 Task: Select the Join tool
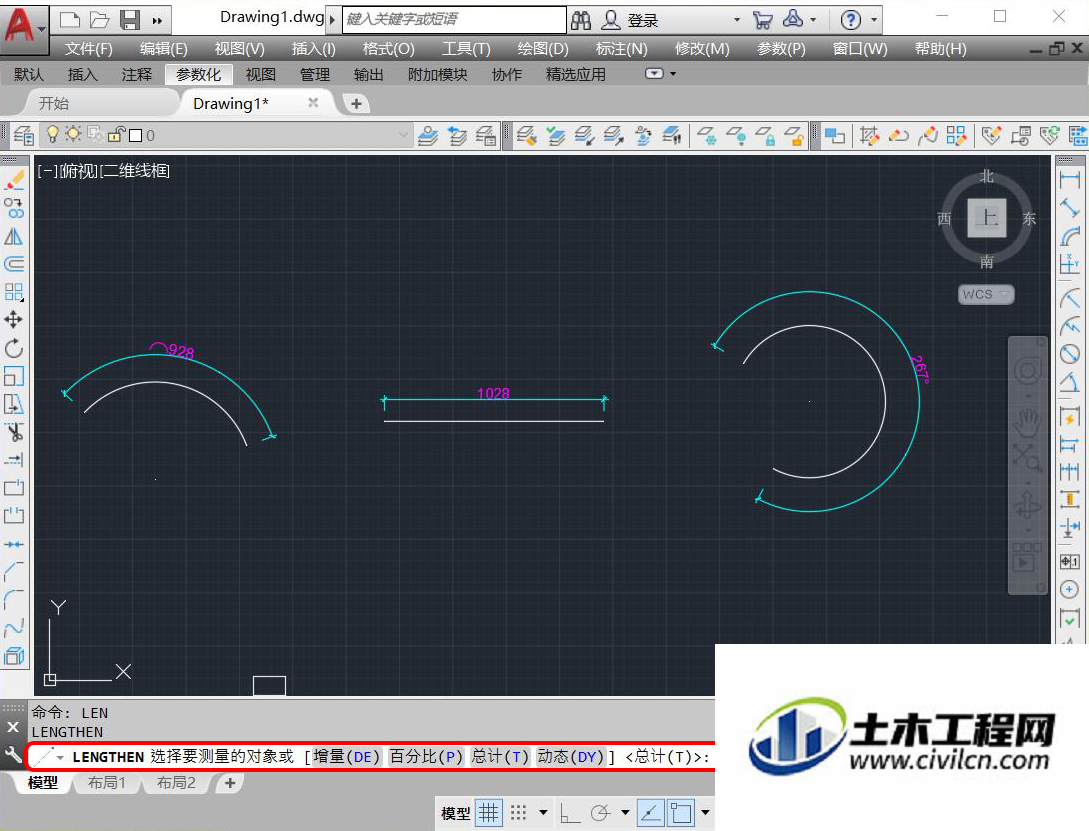click(14, 544)
